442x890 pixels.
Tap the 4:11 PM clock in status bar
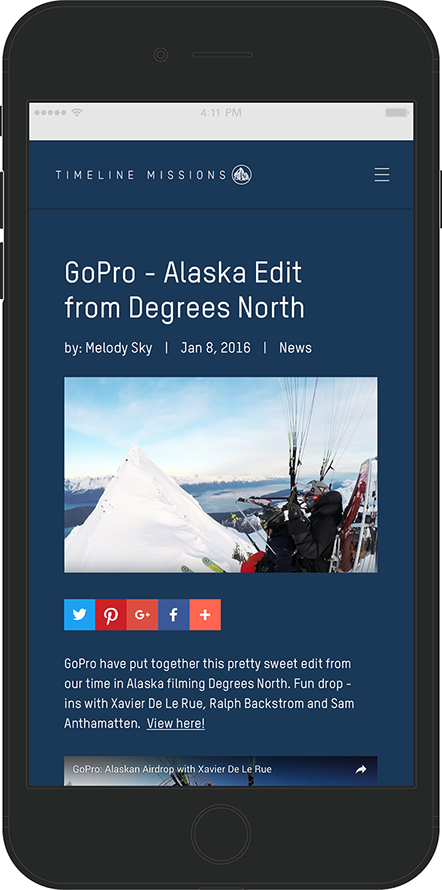221,113
